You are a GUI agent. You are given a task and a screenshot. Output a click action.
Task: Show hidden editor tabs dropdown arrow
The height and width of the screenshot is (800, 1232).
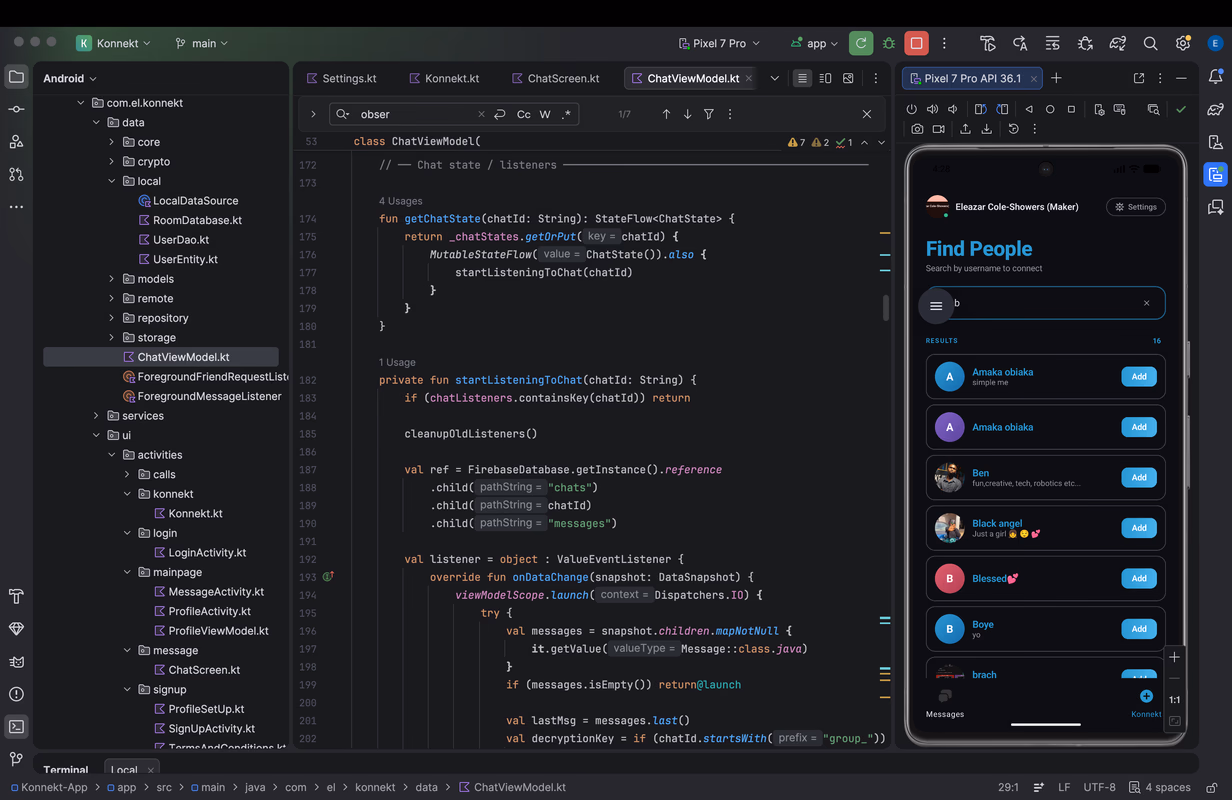coord(775,78)
